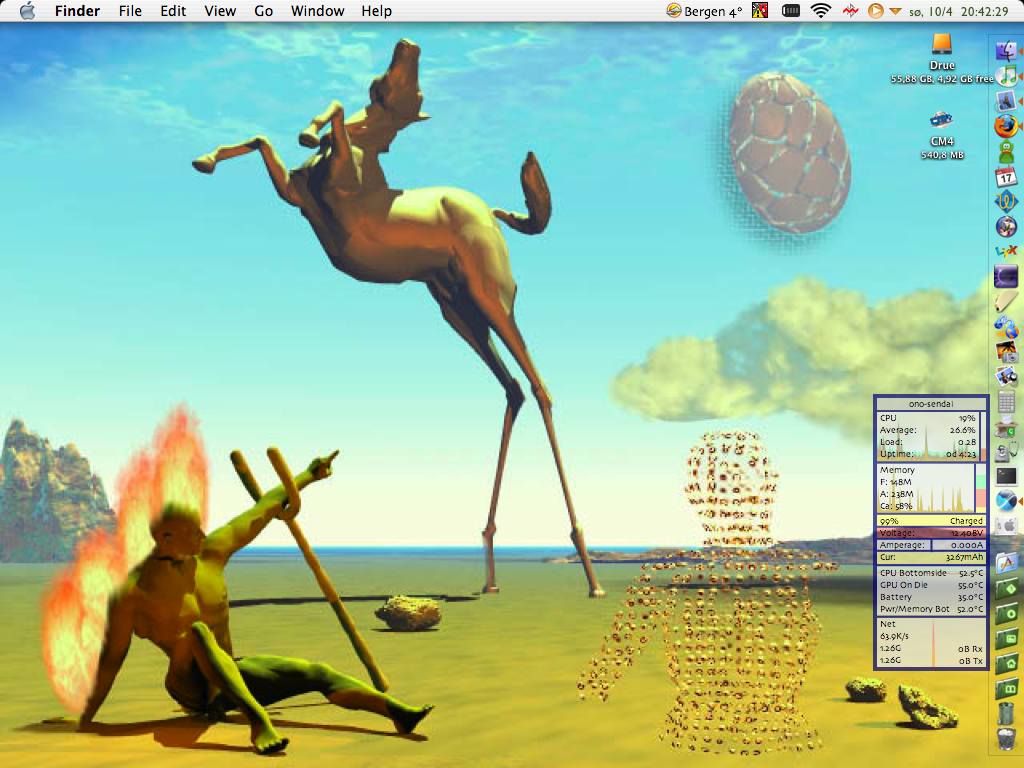Click the battery status menu icon
The image size is (1024, 768).
click(x=791, y=10)
